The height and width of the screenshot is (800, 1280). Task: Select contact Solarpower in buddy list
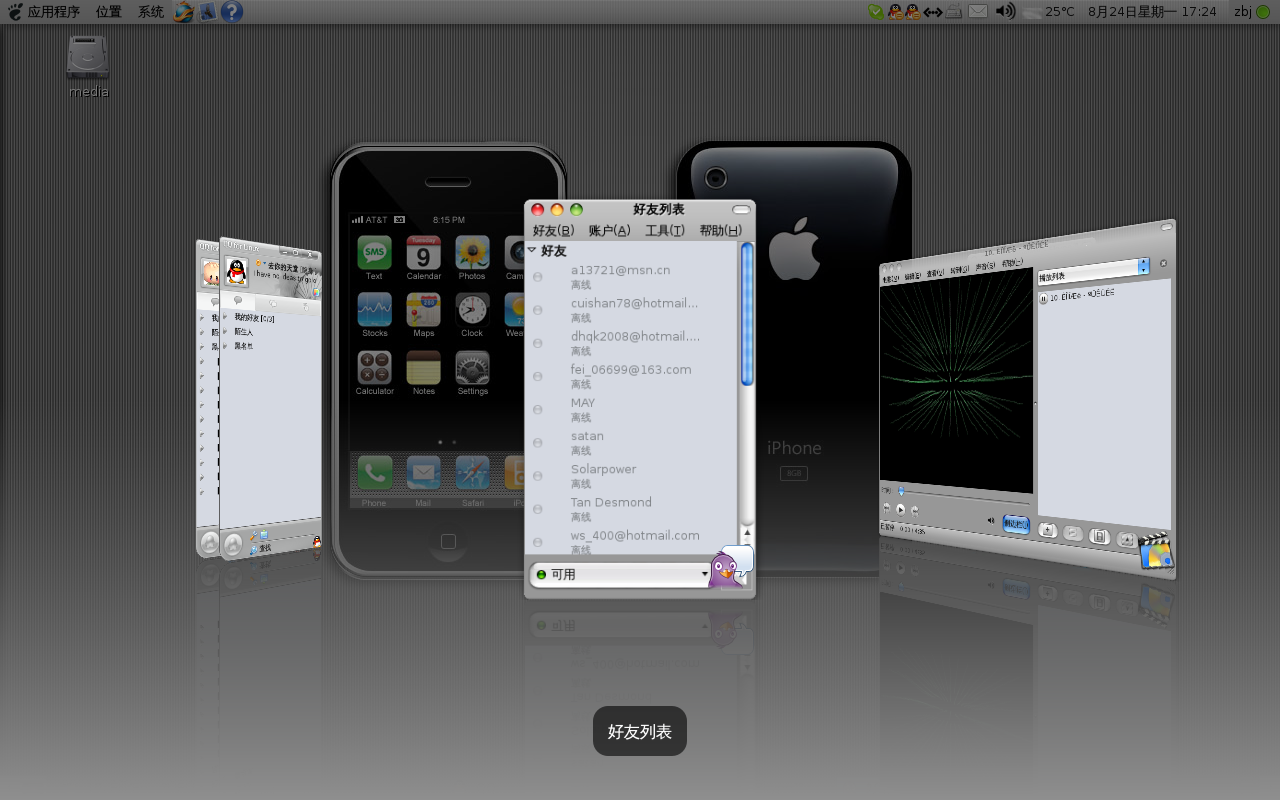632,475
